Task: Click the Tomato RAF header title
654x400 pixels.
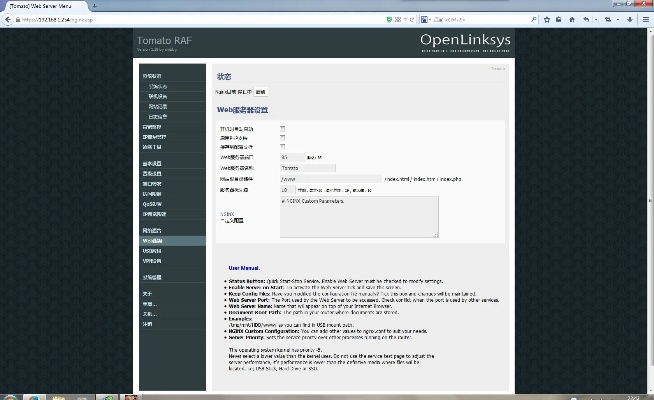Action: [164, 40]
